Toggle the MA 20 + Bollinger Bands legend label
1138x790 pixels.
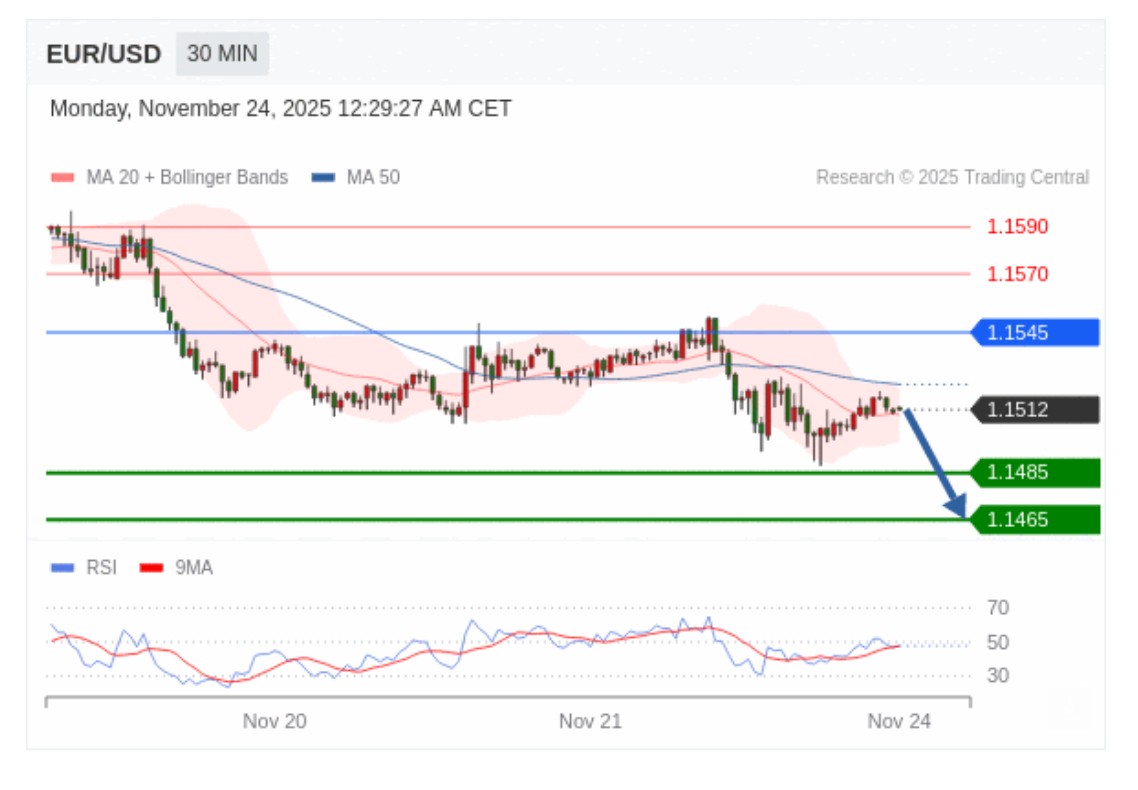click(187, 178)
